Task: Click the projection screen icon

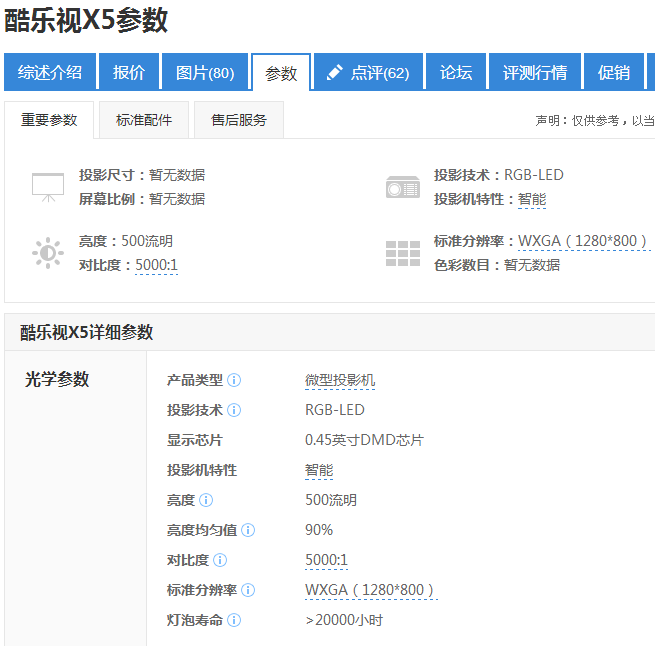Action: click(48, 187)
